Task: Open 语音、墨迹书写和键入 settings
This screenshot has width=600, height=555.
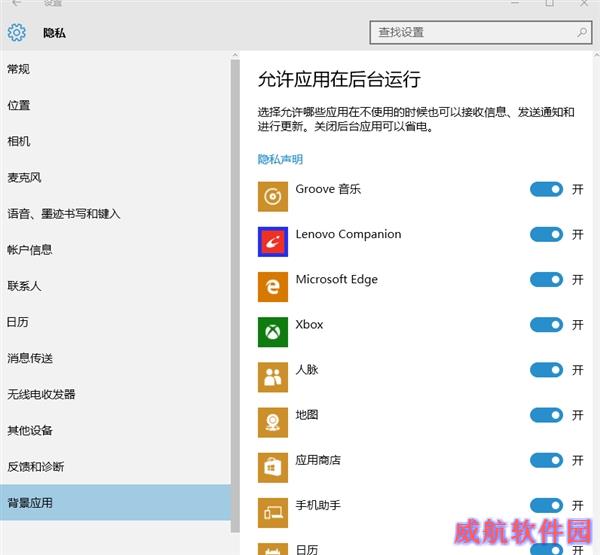Action: (x=115, y=214)
